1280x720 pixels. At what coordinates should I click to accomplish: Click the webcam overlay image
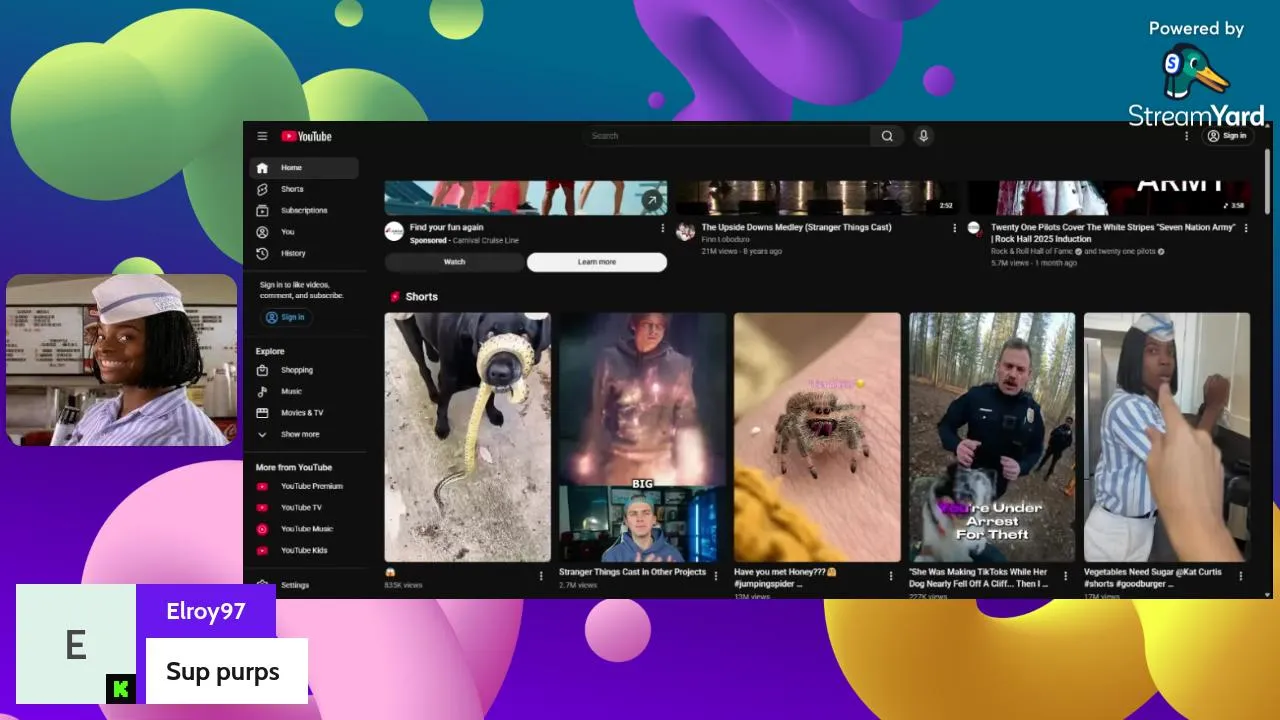point(122,360)
